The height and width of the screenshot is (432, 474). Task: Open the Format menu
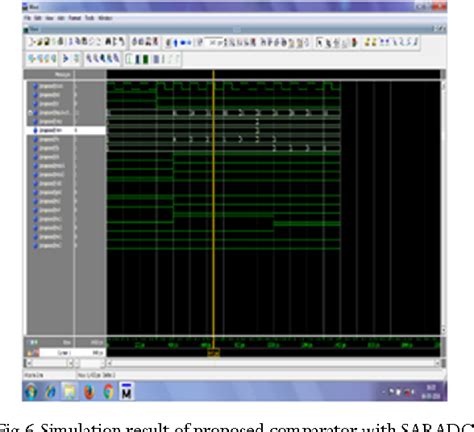(75, 18)
